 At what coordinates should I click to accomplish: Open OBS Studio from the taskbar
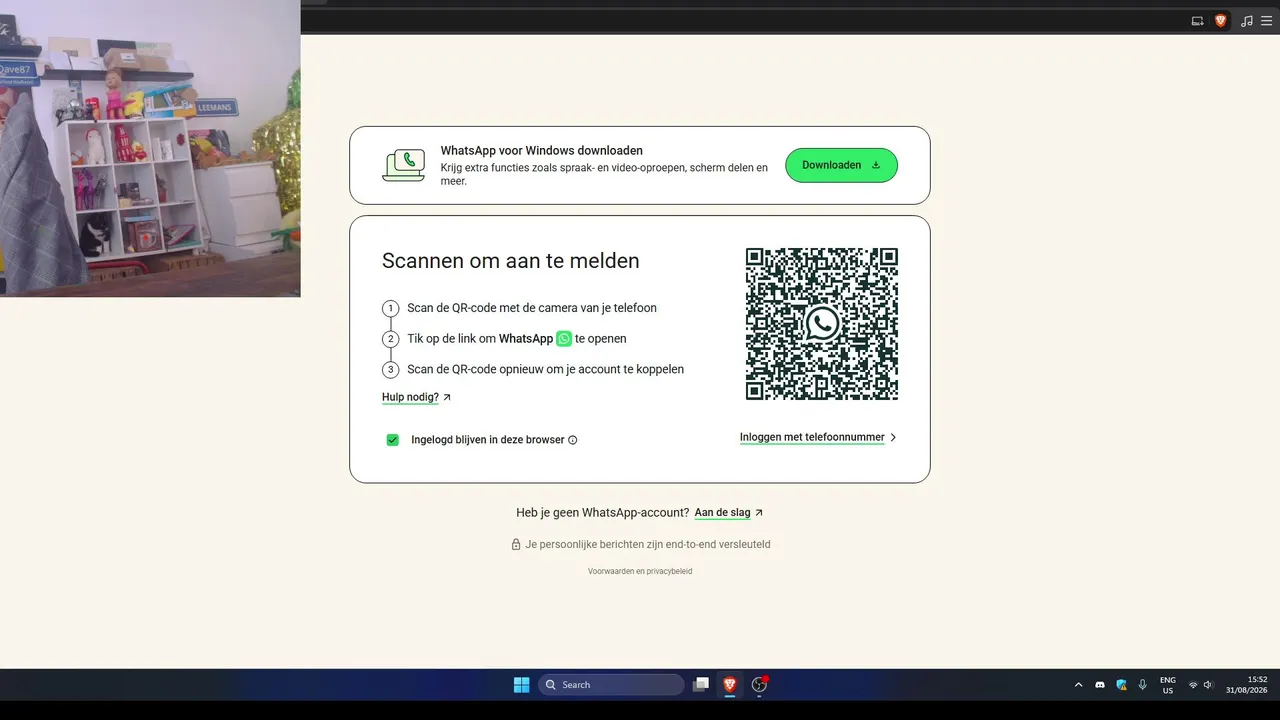click(x=759, y=685)
